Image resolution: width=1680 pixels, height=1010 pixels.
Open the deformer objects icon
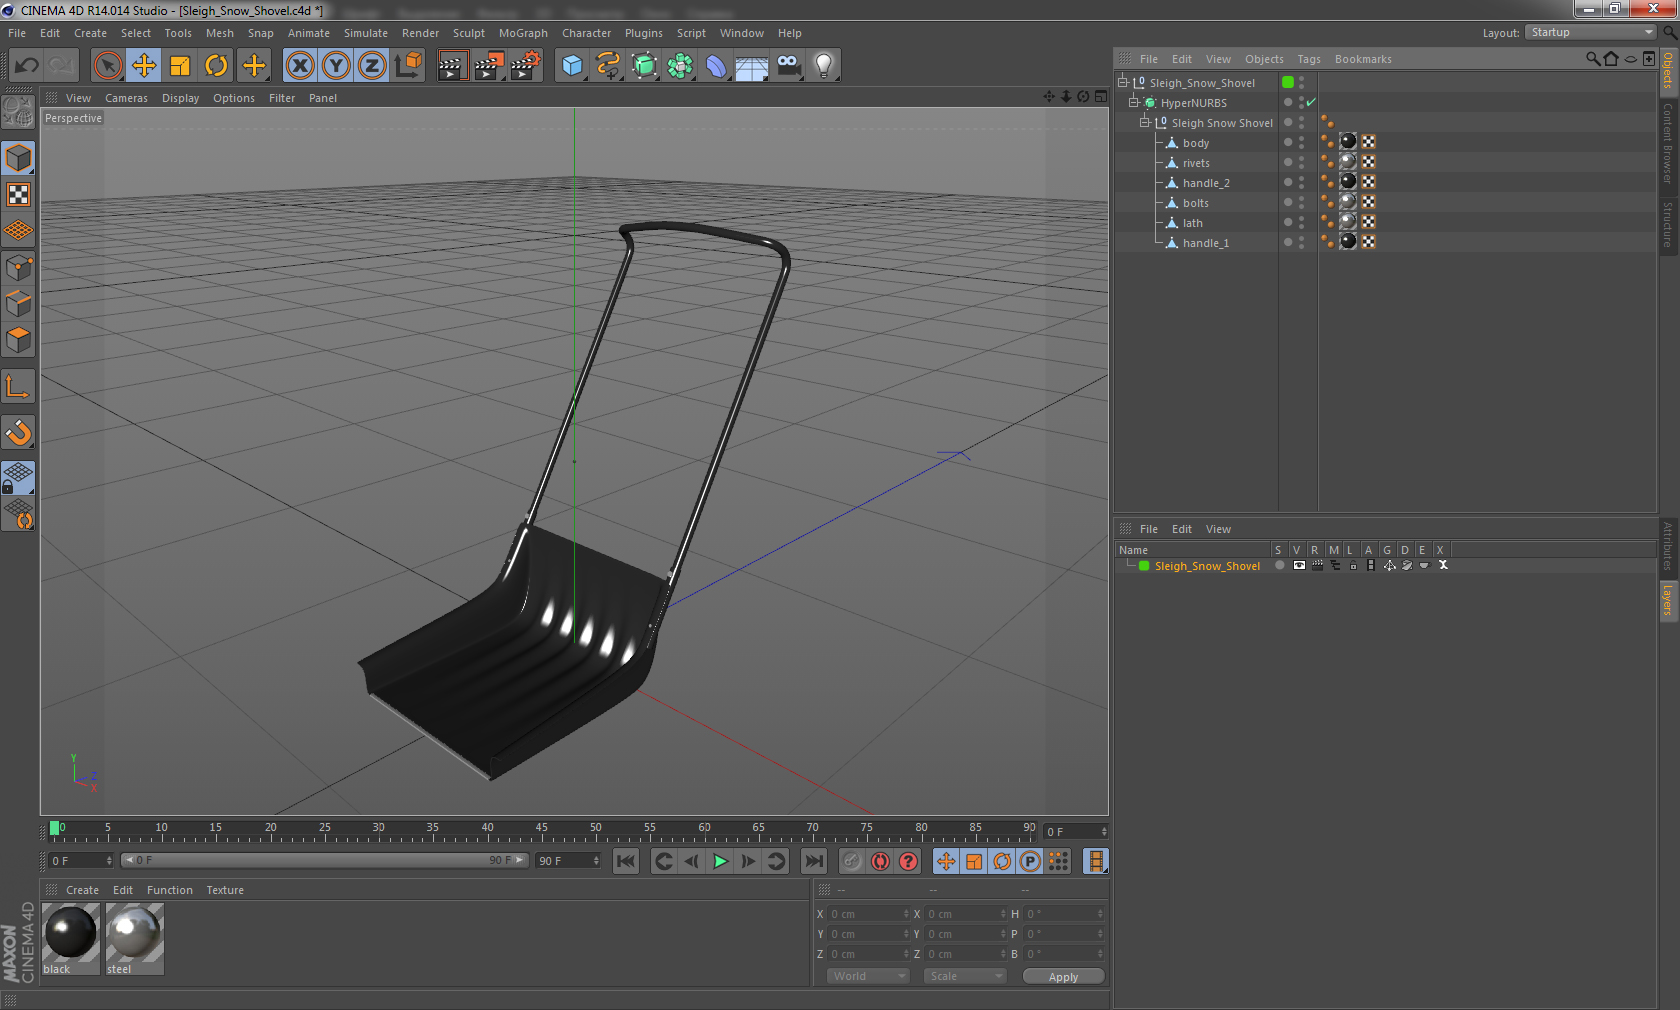[x=716, y=66]
